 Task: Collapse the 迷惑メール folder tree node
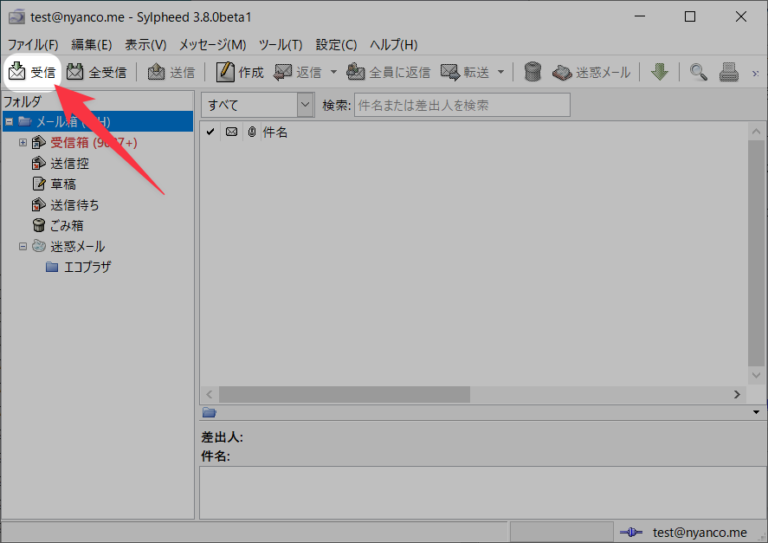(23, 246)
